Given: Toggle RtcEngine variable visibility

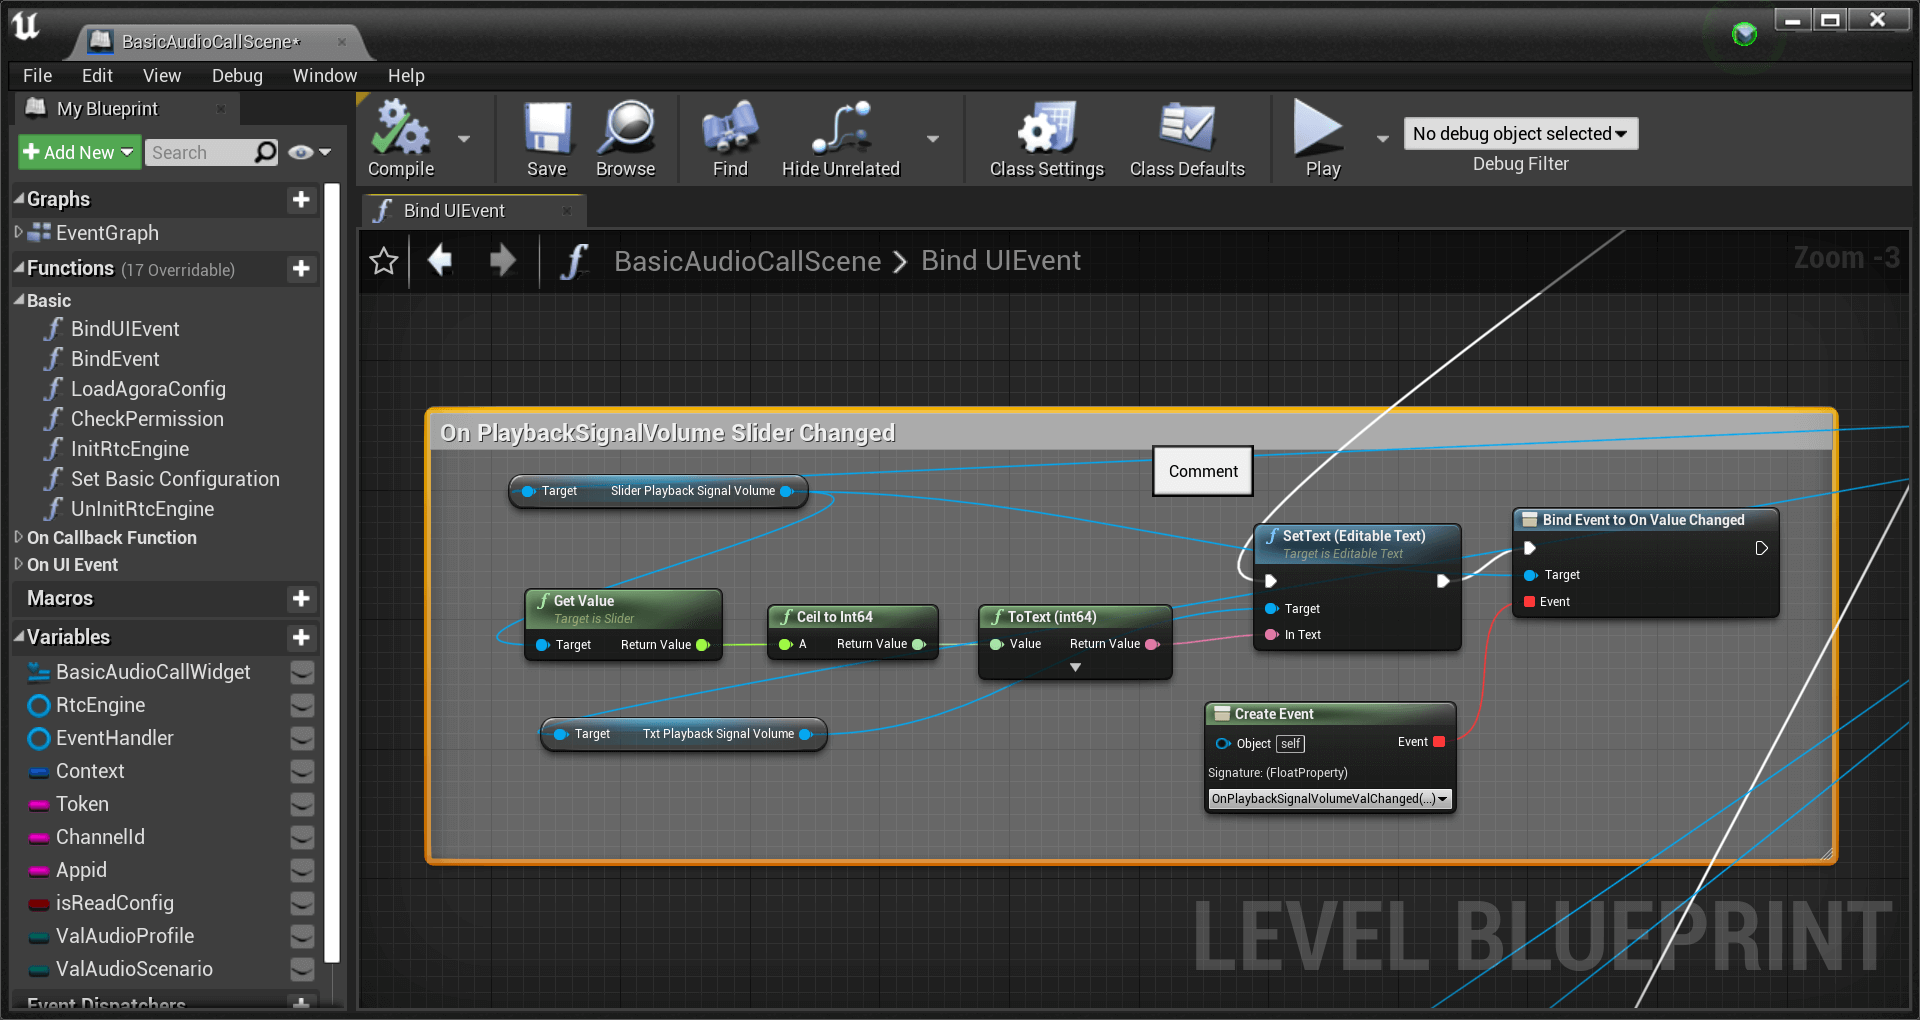Looking at the screenshot, I should (302, 706).
